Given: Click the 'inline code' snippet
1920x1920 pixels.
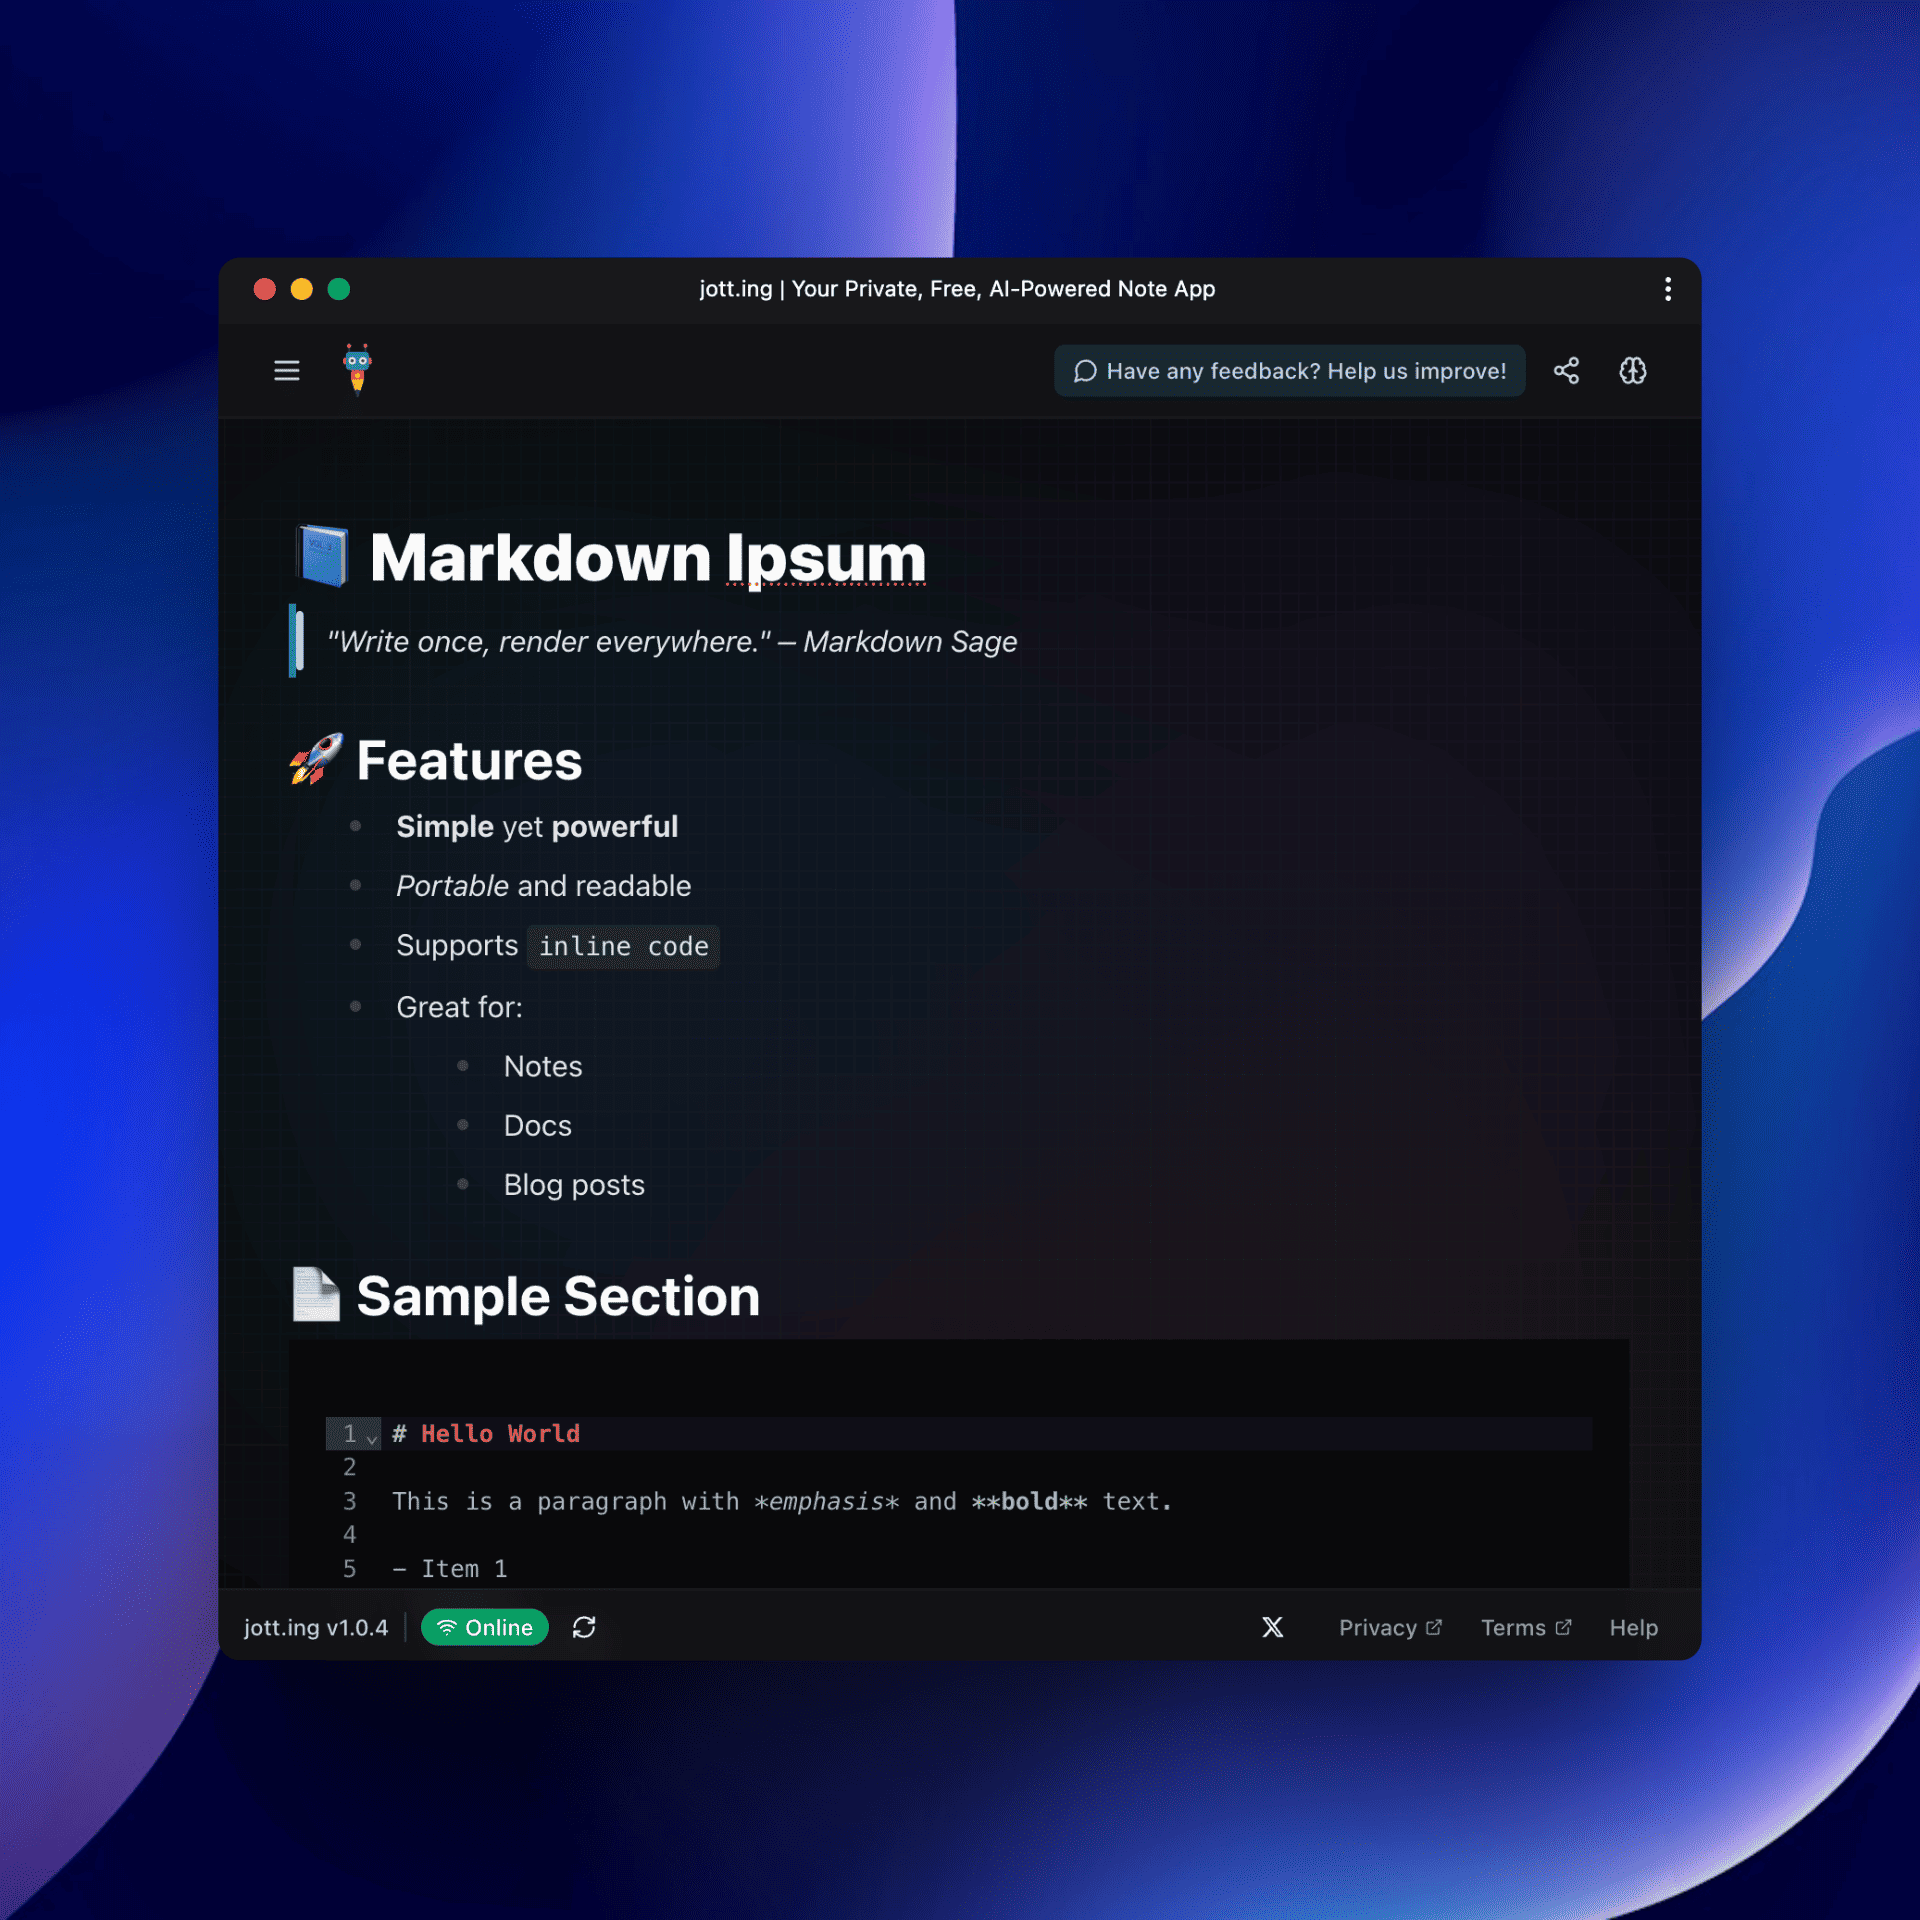Looking at the screenshot, I should click(623, 946).
